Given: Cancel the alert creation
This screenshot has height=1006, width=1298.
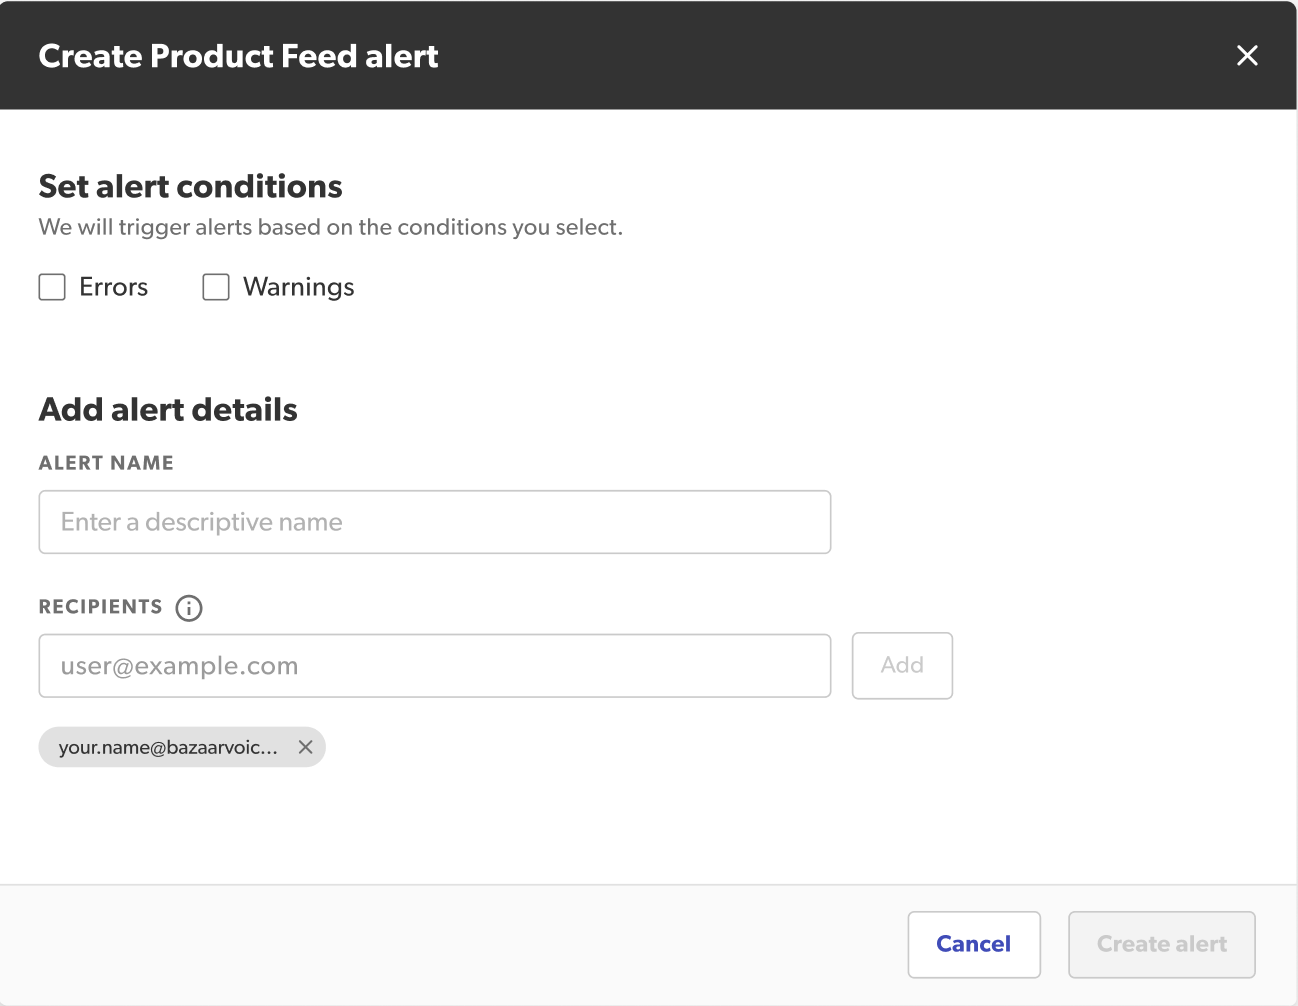Looking at the screenshot, I should click(x=974, y=944).
